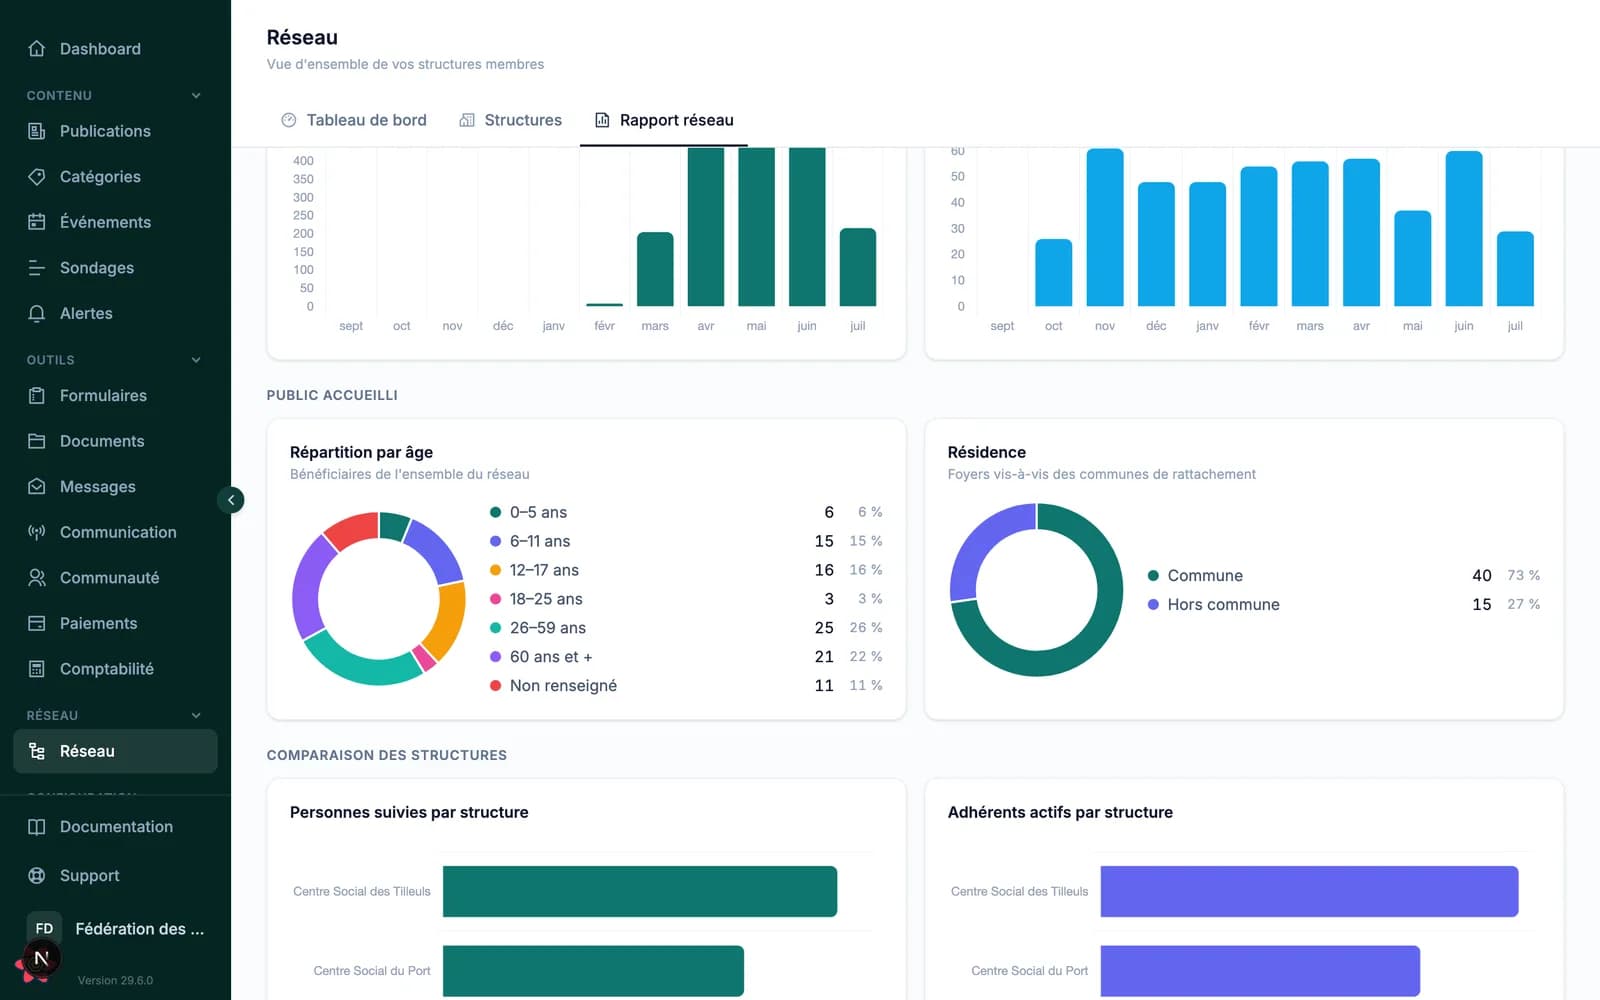The image size is (1600, 1000).
Task: Click the Hors commune legend dot
Action: pyautogui.click(x=1153, y=605)
